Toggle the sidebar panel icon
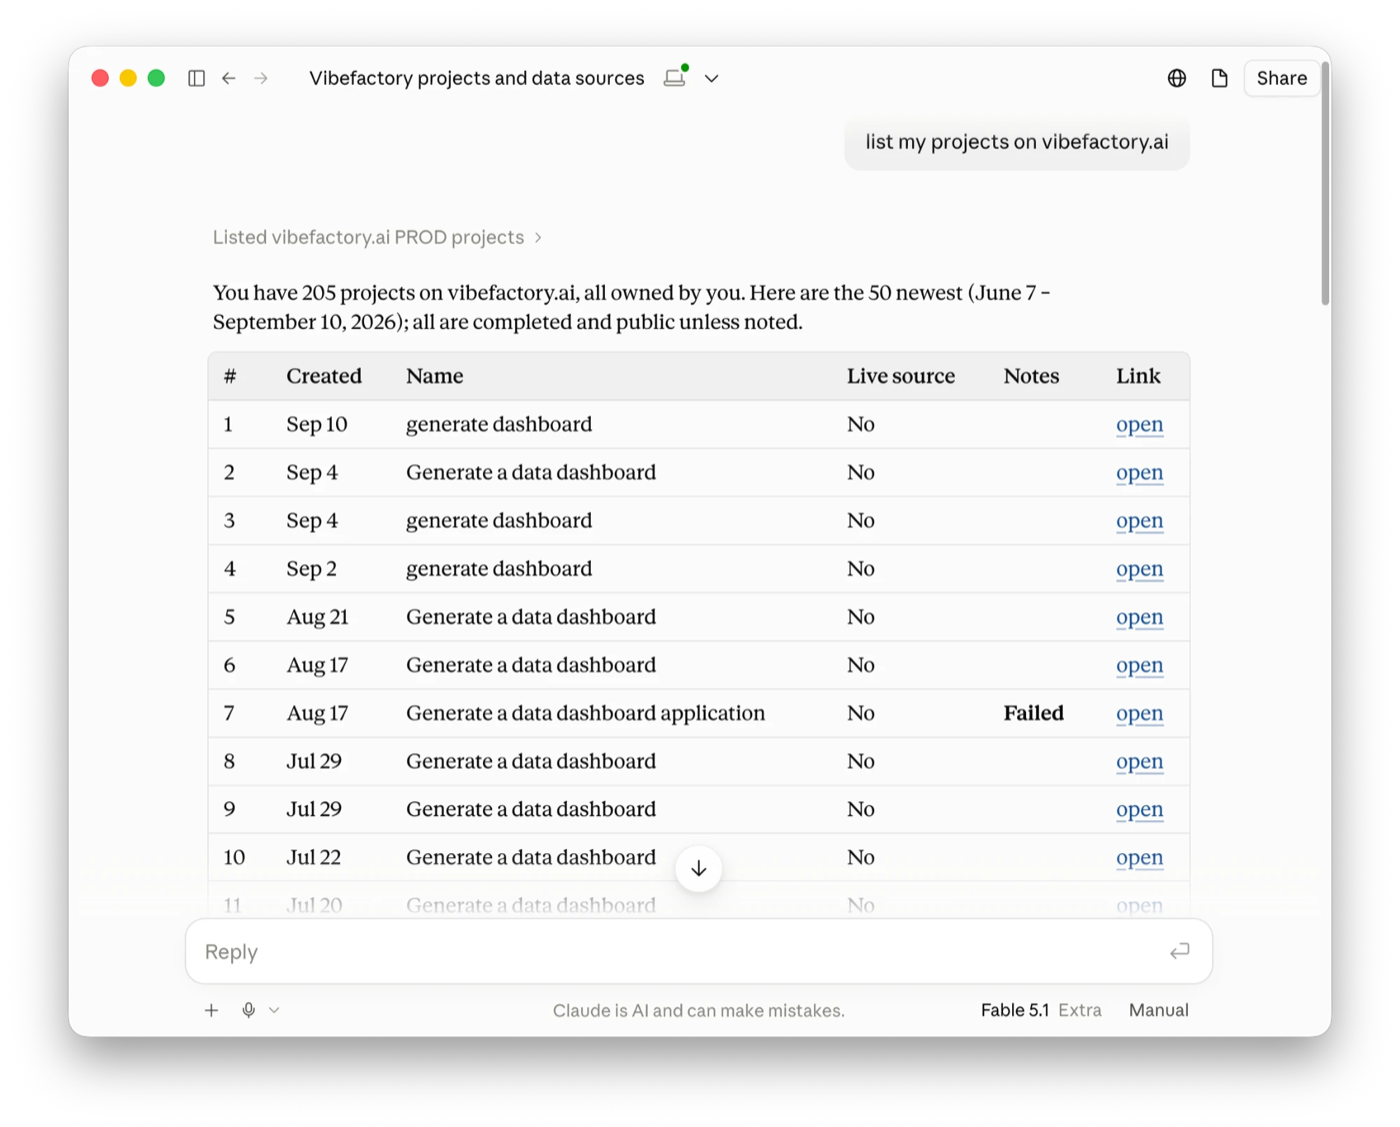Viewport: 1400px width, 1127px height. (196, 78)
